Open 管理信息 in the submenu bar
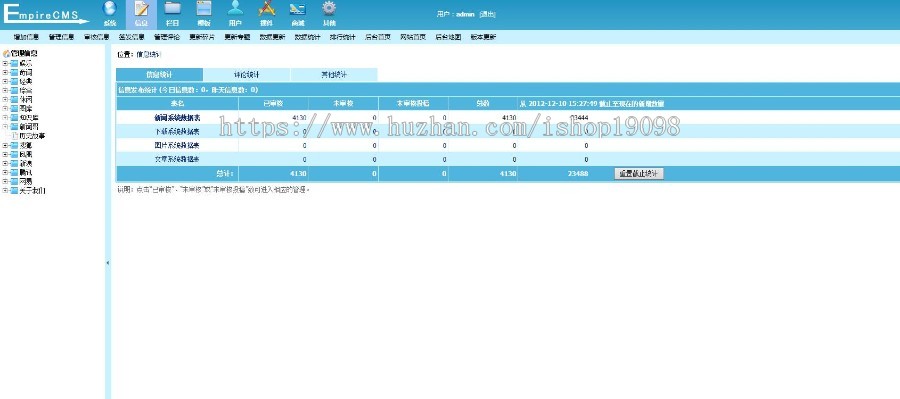Image resolution: width=900 pixels, height=399 pixels. (x=61, y=37)
